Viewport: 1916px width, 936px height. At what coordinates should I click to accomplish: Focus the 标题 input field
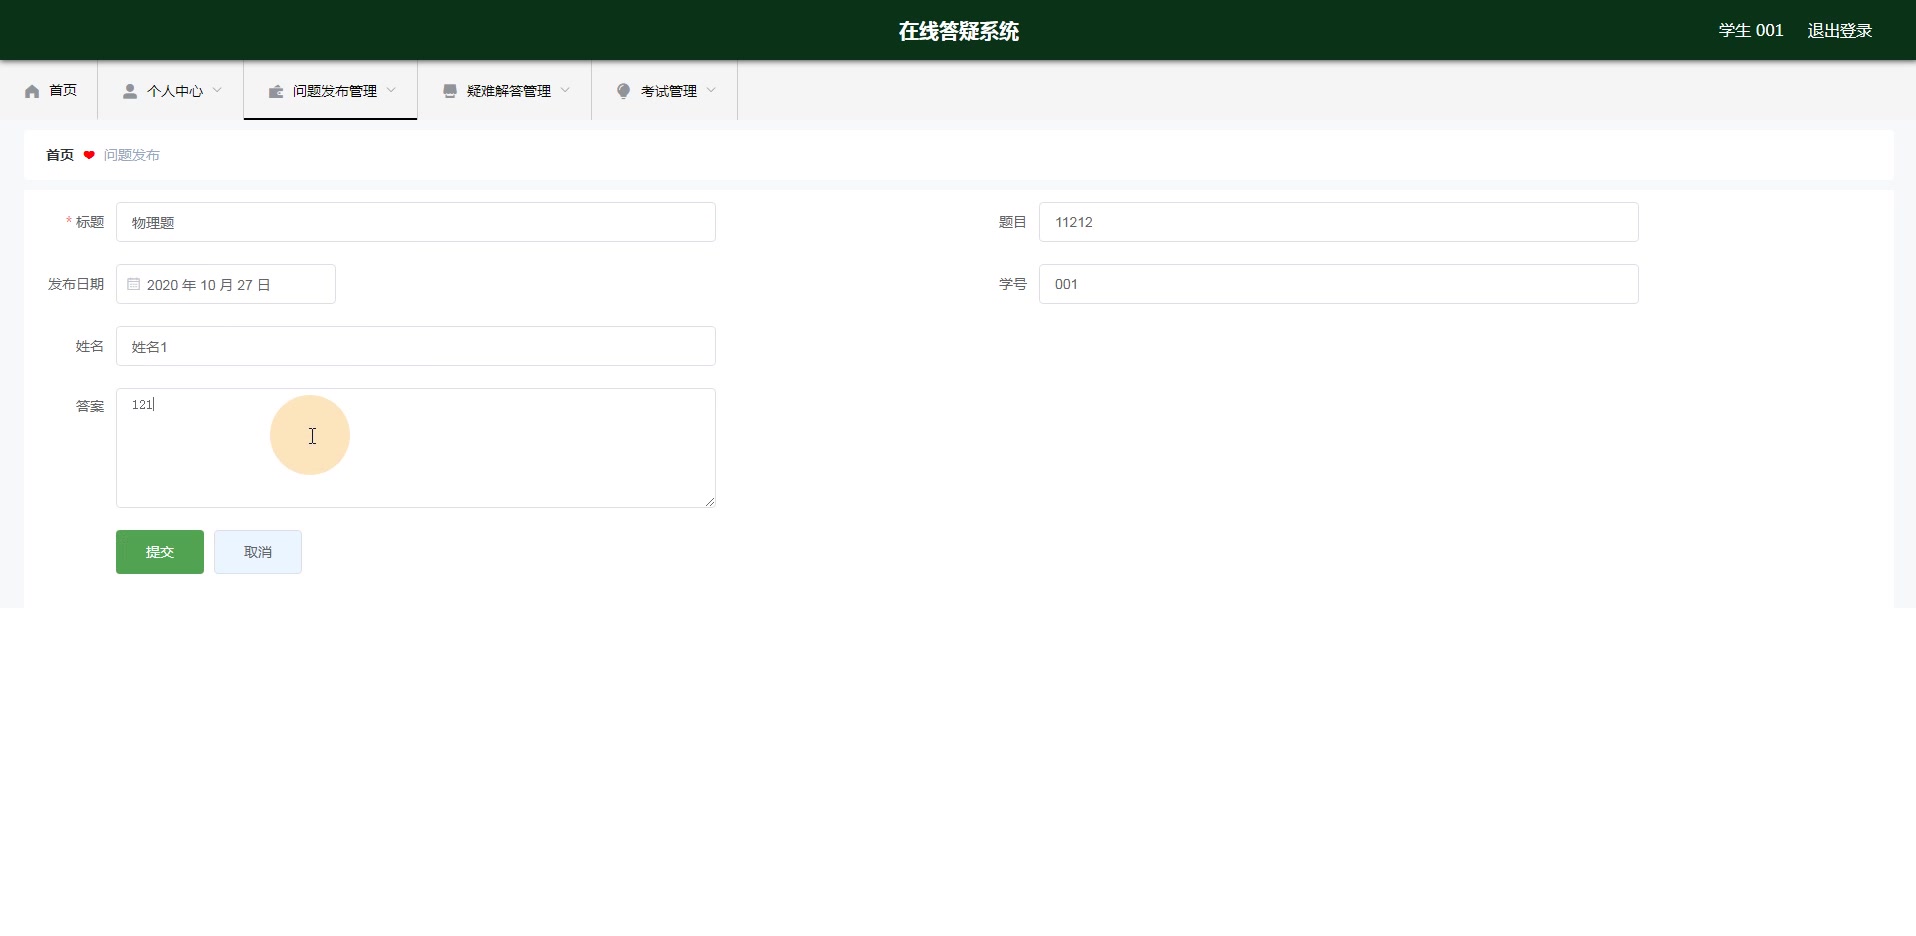(416, 222)
